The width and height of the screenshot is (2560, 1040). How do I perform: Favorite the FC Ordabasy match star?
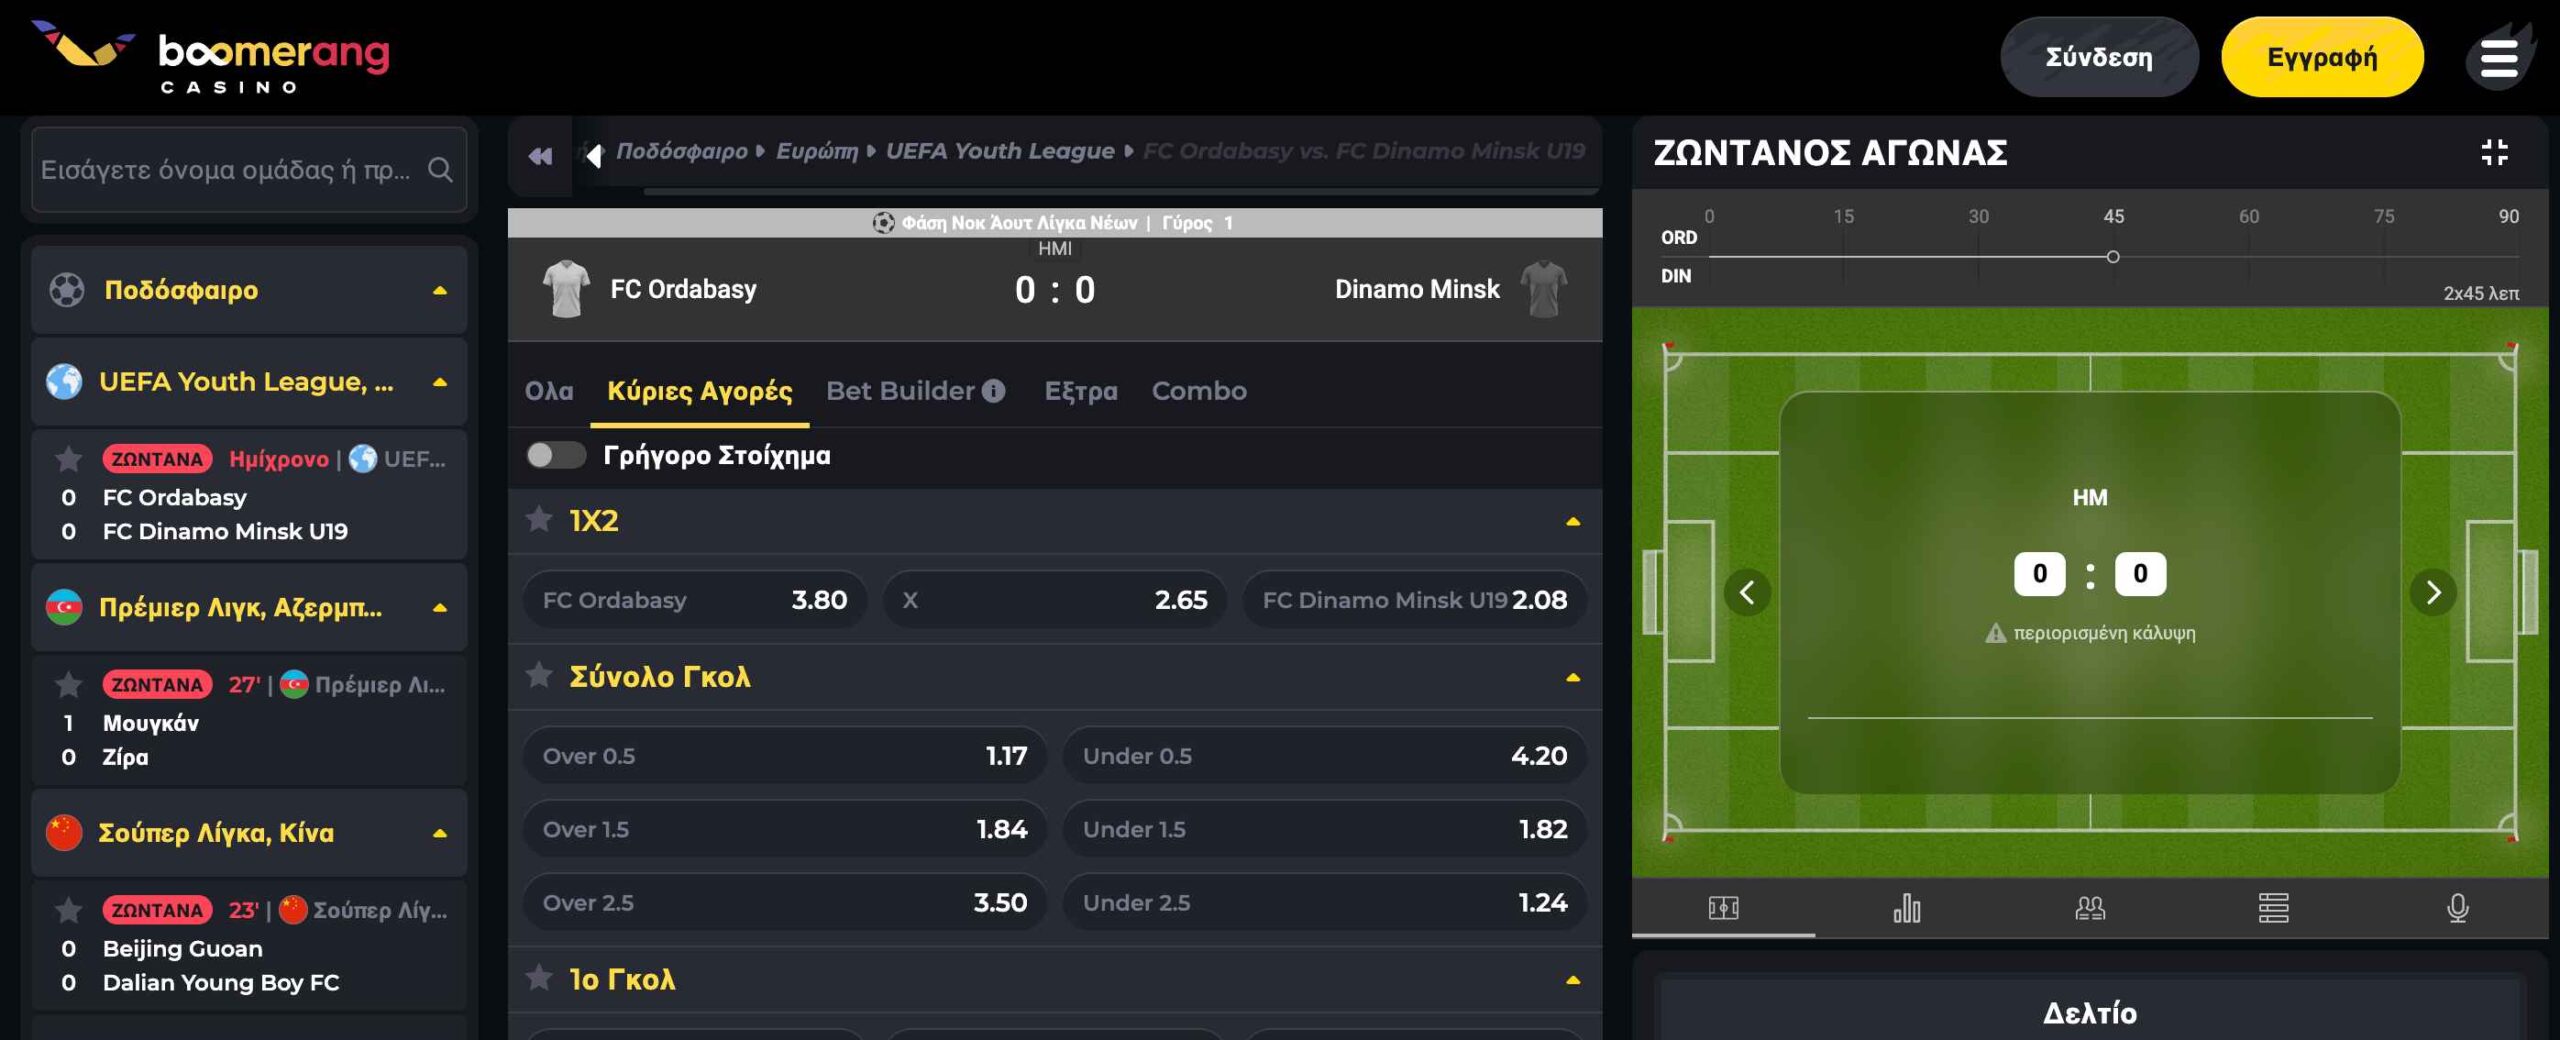coord(68,459)
